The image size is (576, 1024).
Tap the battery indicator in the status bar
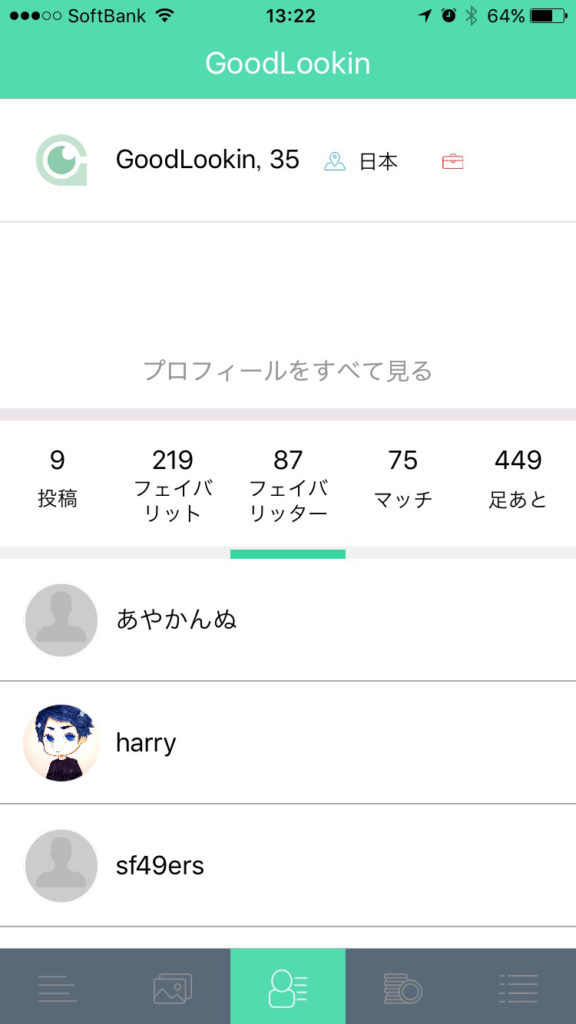pyautogui.click(x=545, y=15)
